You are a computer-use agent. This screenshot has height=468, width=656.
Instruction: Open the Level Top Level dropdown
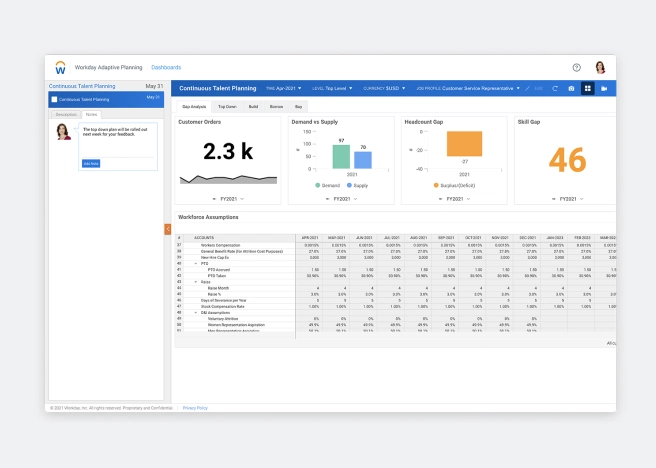[x=332, y=88]
